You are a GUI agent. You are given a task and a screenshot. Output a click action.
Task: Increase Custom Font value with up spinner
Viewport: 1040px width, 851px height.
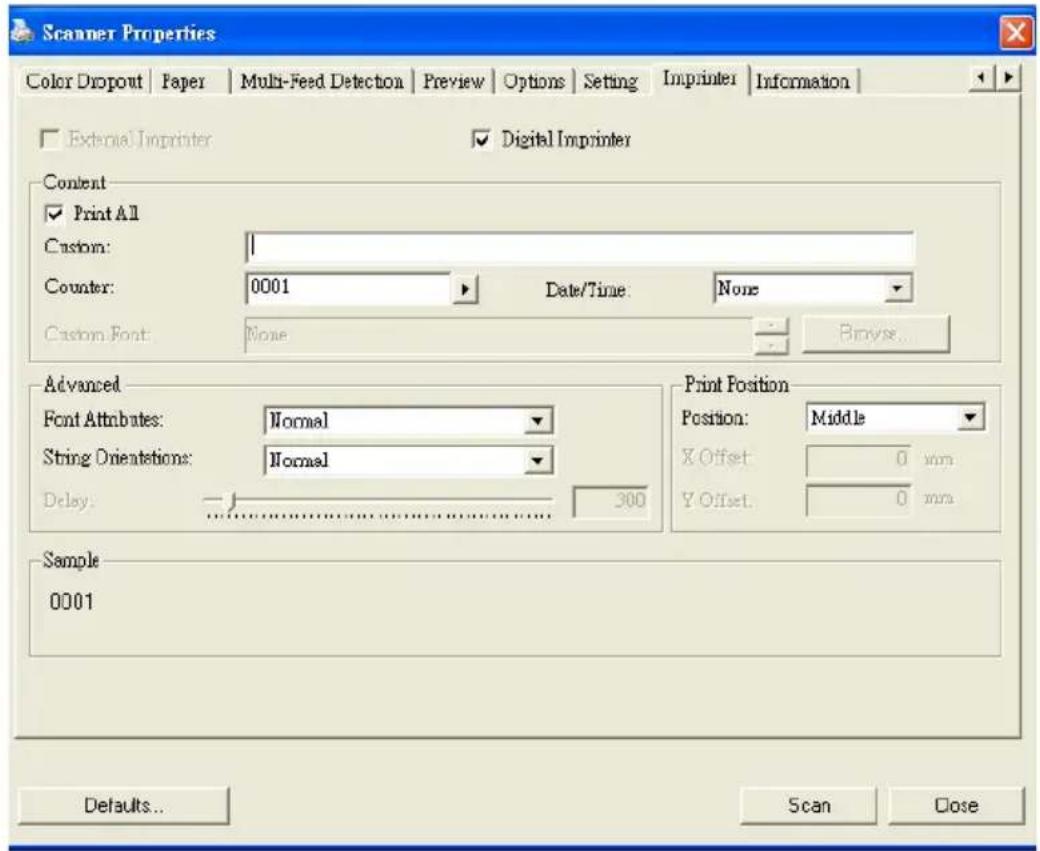[x=771, y=326]
